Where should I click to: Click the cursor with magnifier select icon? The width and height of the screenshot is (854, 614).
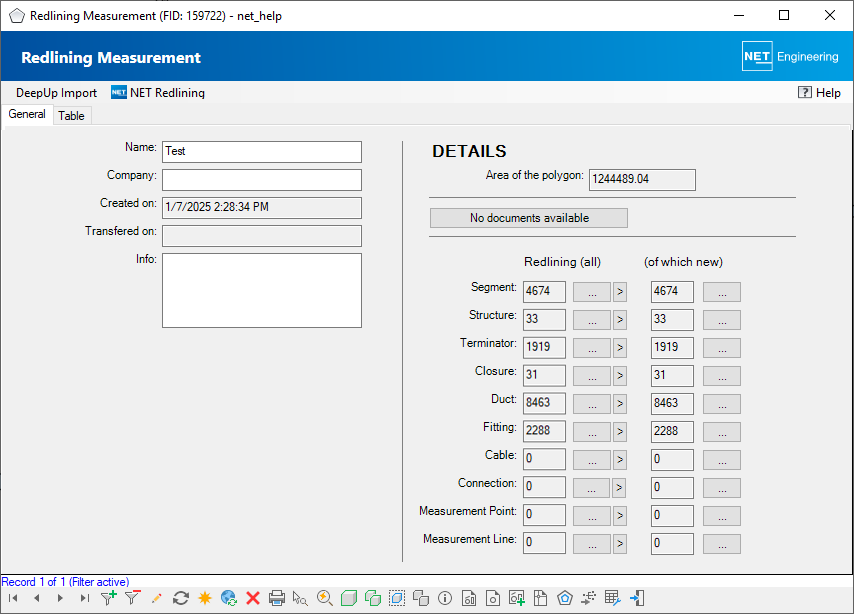point(300,598)
